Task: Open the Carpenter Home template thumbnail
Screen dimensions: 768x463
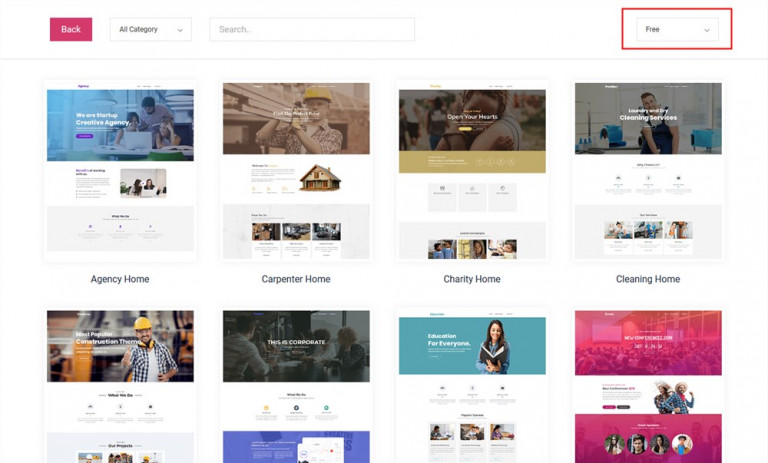Action: [x=296, y=171]
